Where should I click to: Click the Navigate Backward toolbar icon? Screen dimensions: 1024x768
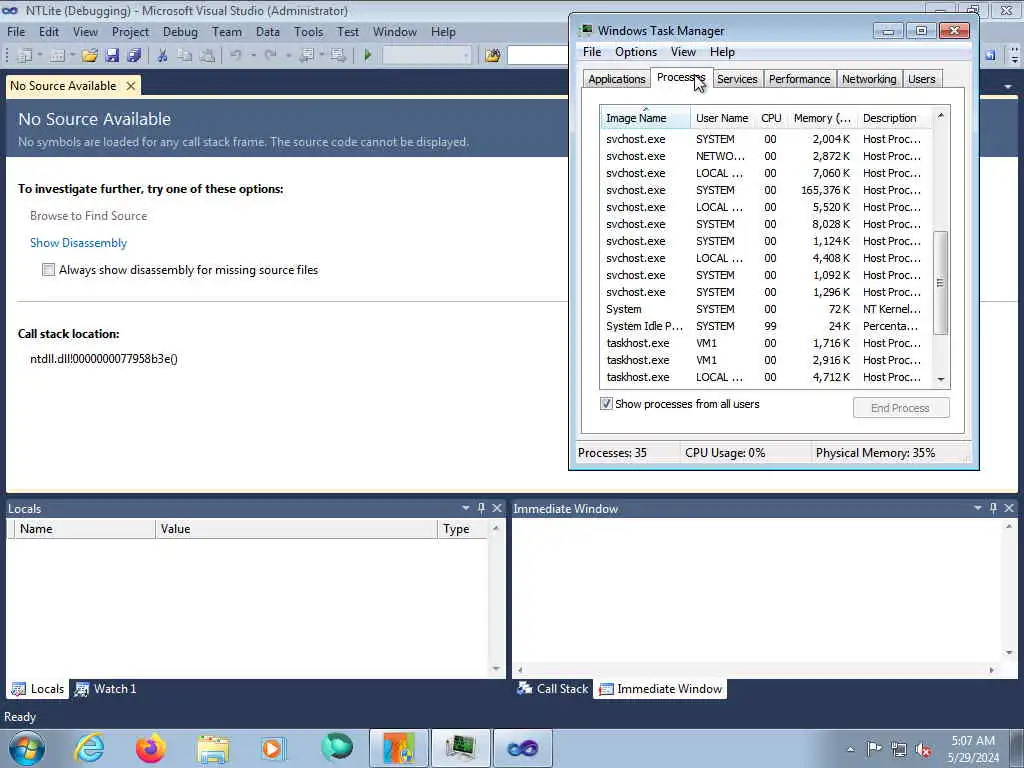[x=306, y=56]
